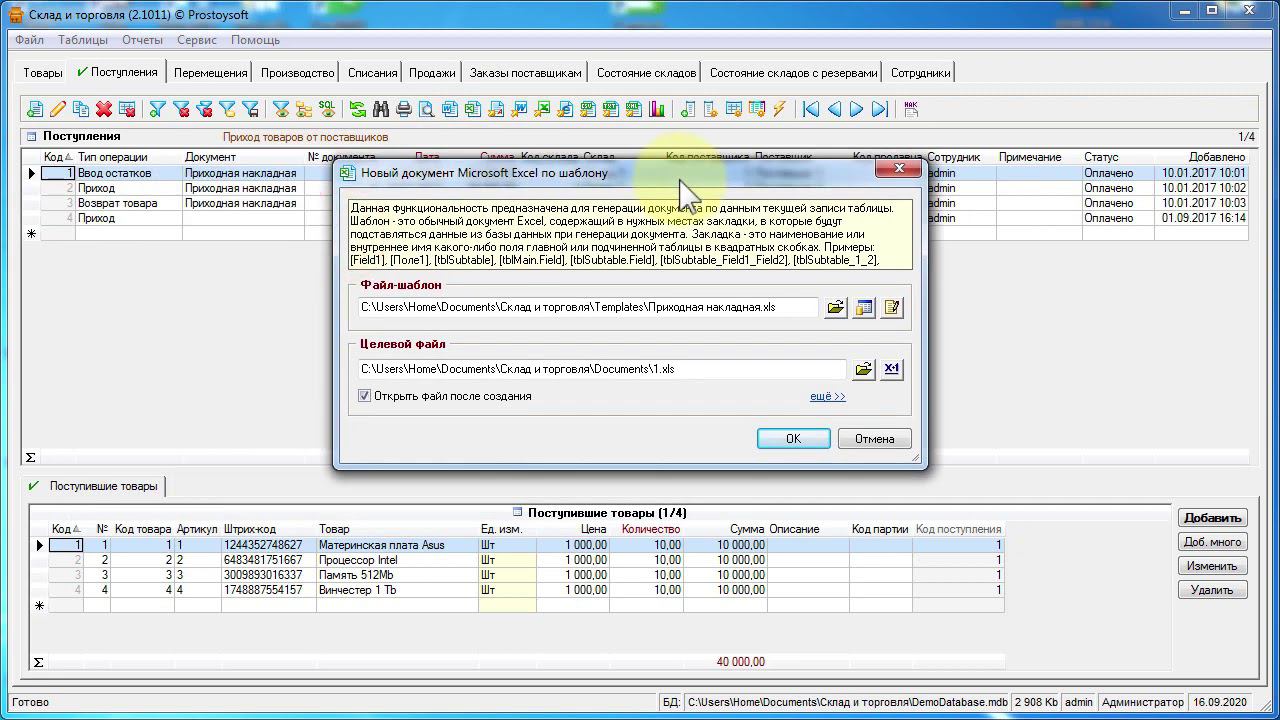Click the SQL query toolbar icon
Screen dimensions: 1280x720
tap(327, 109)
